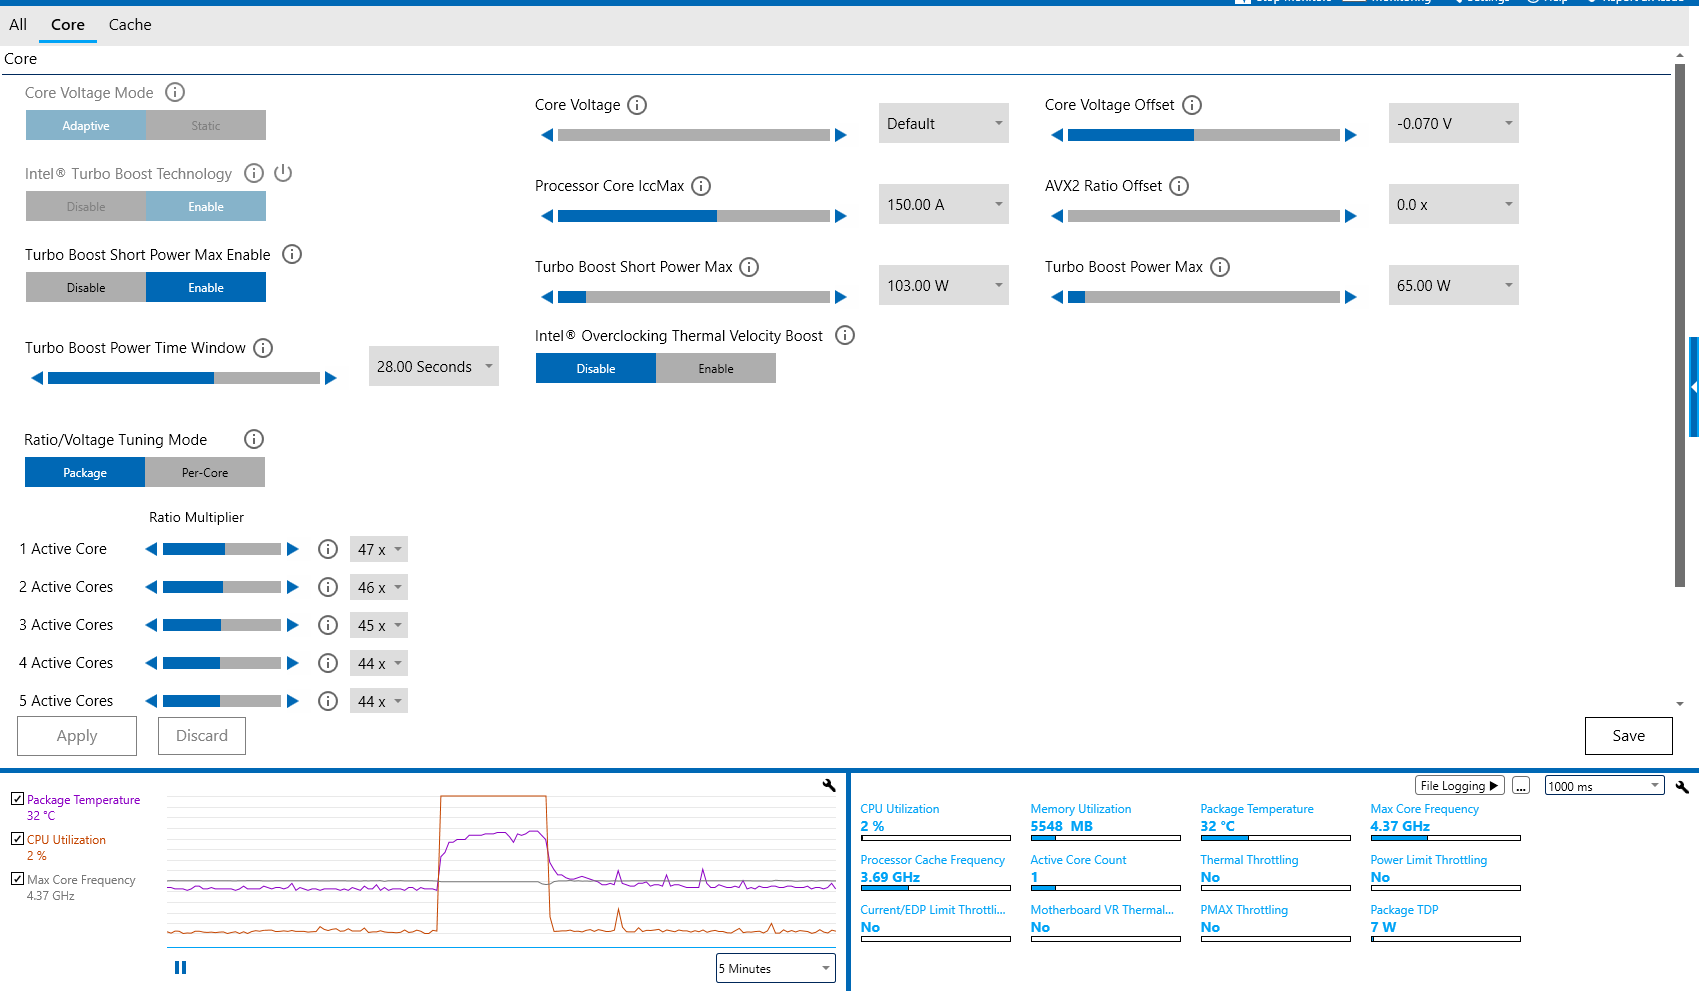Open info icon for 1 Active Core
Viewport: 1699px width, 991px height.
pos(328,549)
